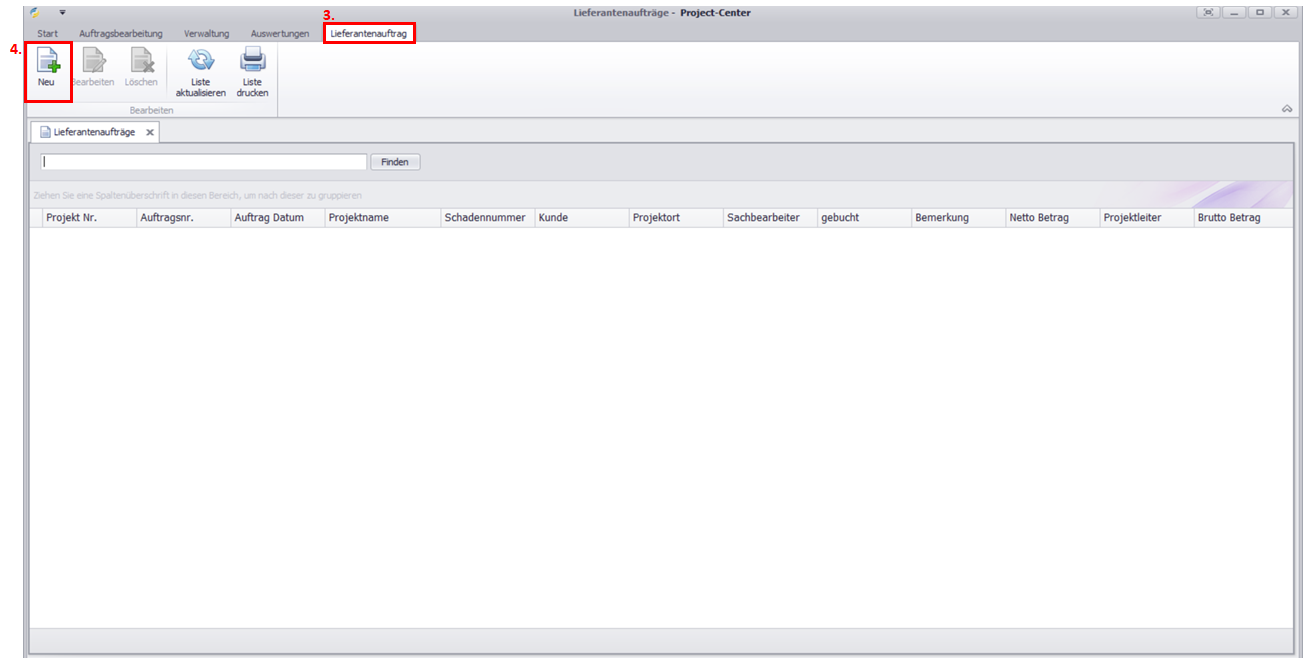Open the quick access toolbar dropdown arrow

pyautogui.click(x=62, y=13)
